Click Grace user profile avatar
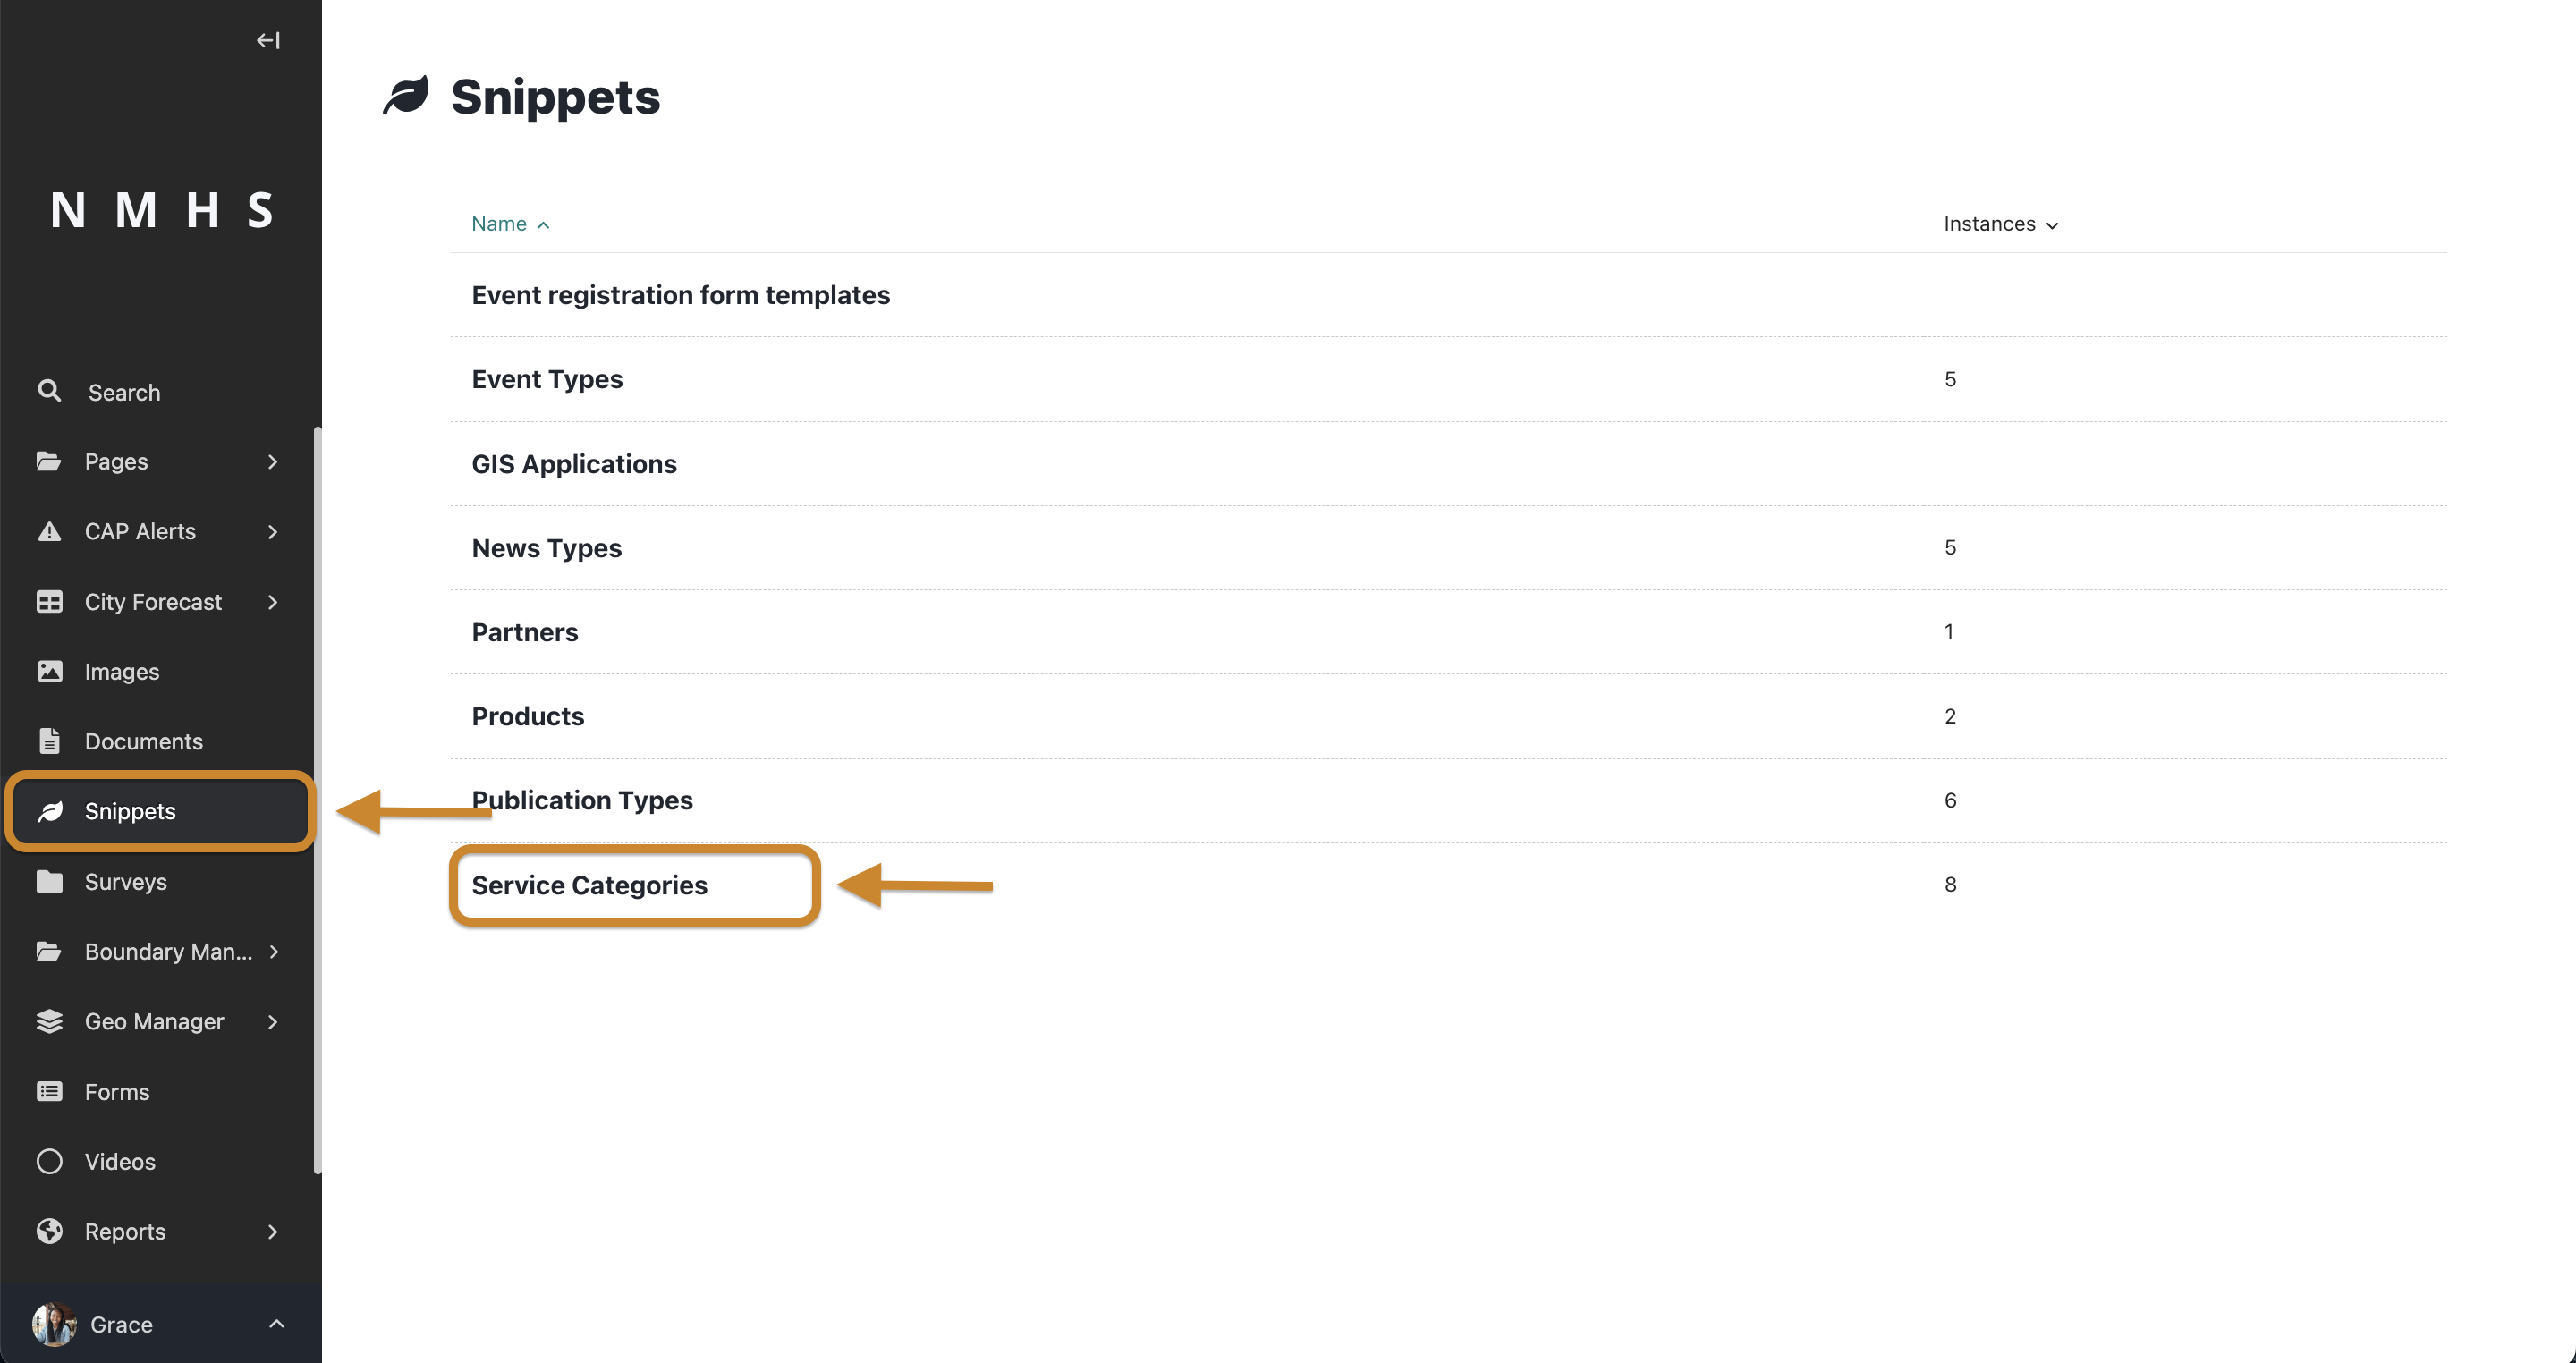The width and height of the screenshot is (2576, 1363). click(49, 1322)
